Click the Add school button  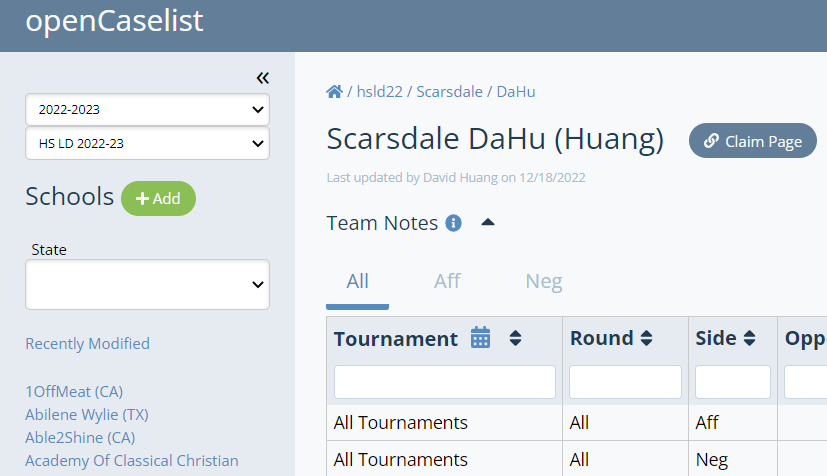[x=158, y=198]
